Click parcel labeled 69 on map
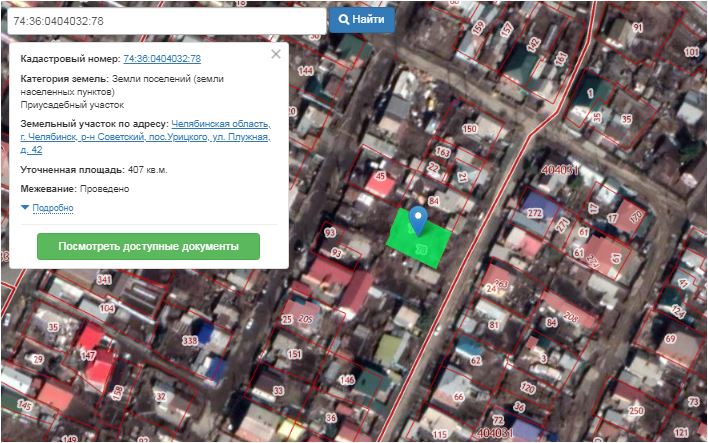This screenshot has width=708, height=443. click(668, 340)
